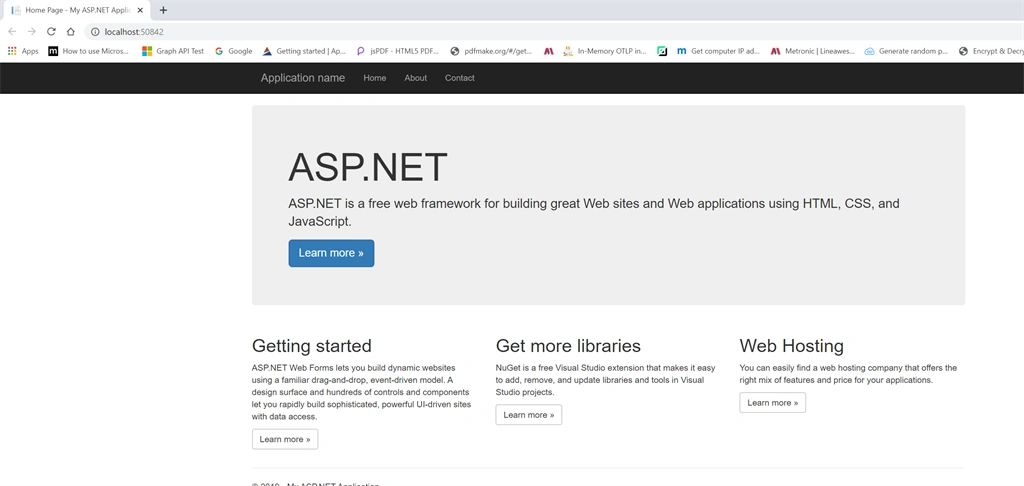This screenshot has height=486, width=1024.
Task: Select the Home Page - My ASP.NET tab
Action: [77, 10]
